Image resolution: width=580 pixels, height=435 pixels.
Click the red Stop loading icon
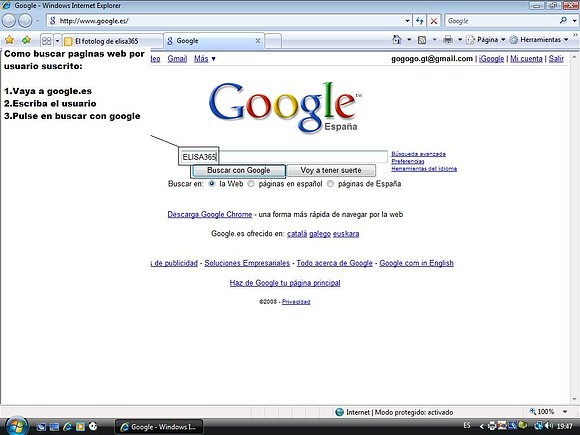(x=434, y=21)
